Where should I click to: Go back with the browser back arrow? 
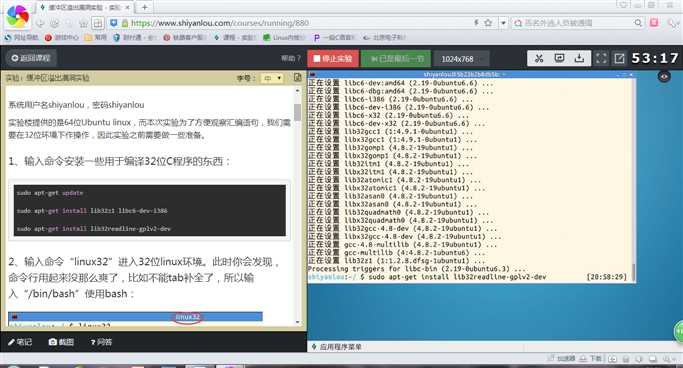40,23
